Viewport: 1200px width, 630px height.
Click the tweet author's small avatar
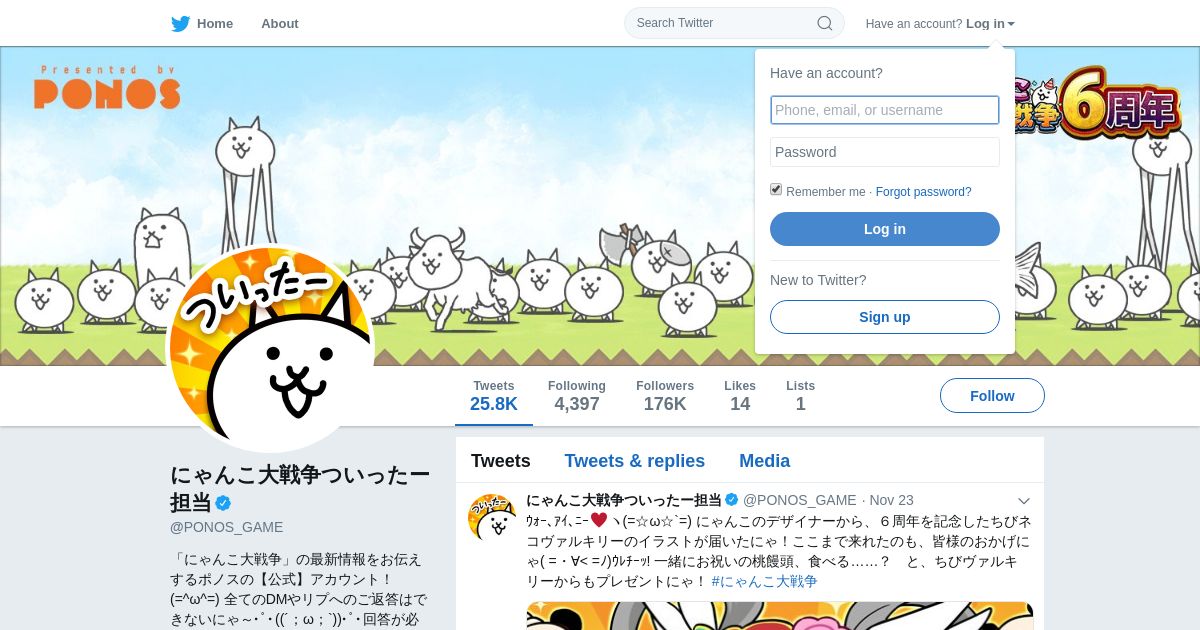pos(492,517)
